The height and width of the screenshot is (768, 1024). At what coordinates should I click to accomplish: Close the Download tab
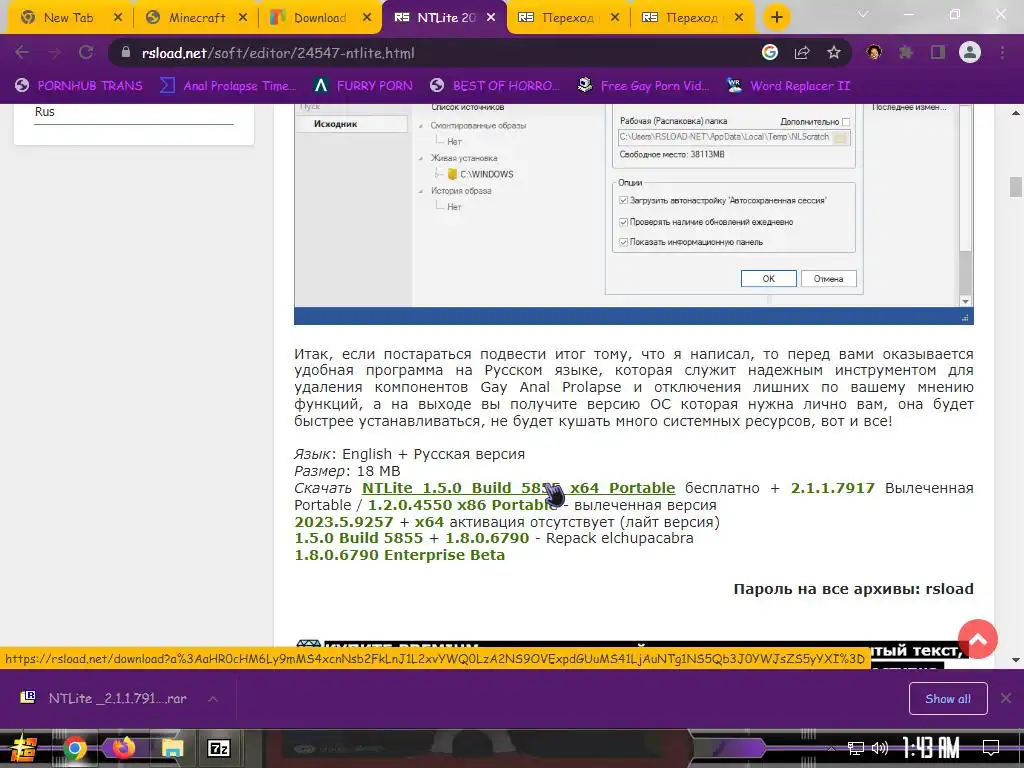(367, 18)
